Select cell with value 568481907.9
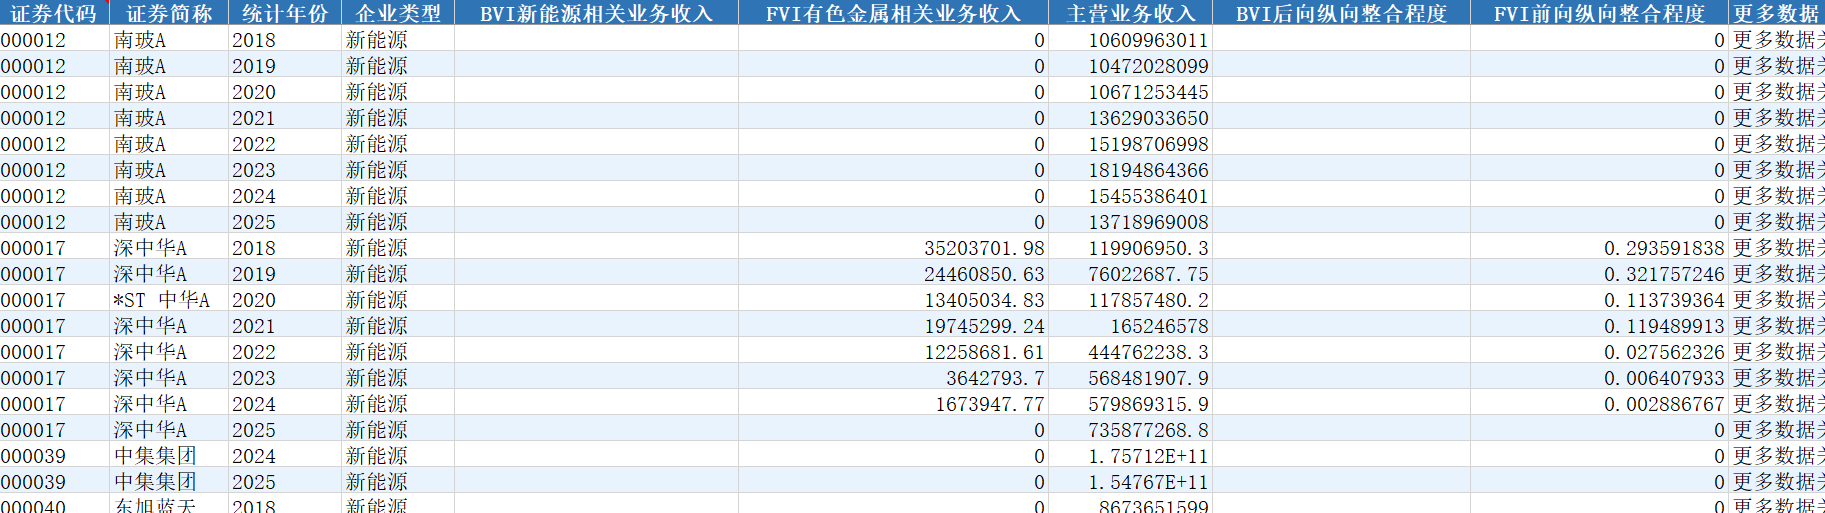Screen dimensions: 1825x513 coord(1130,378)
